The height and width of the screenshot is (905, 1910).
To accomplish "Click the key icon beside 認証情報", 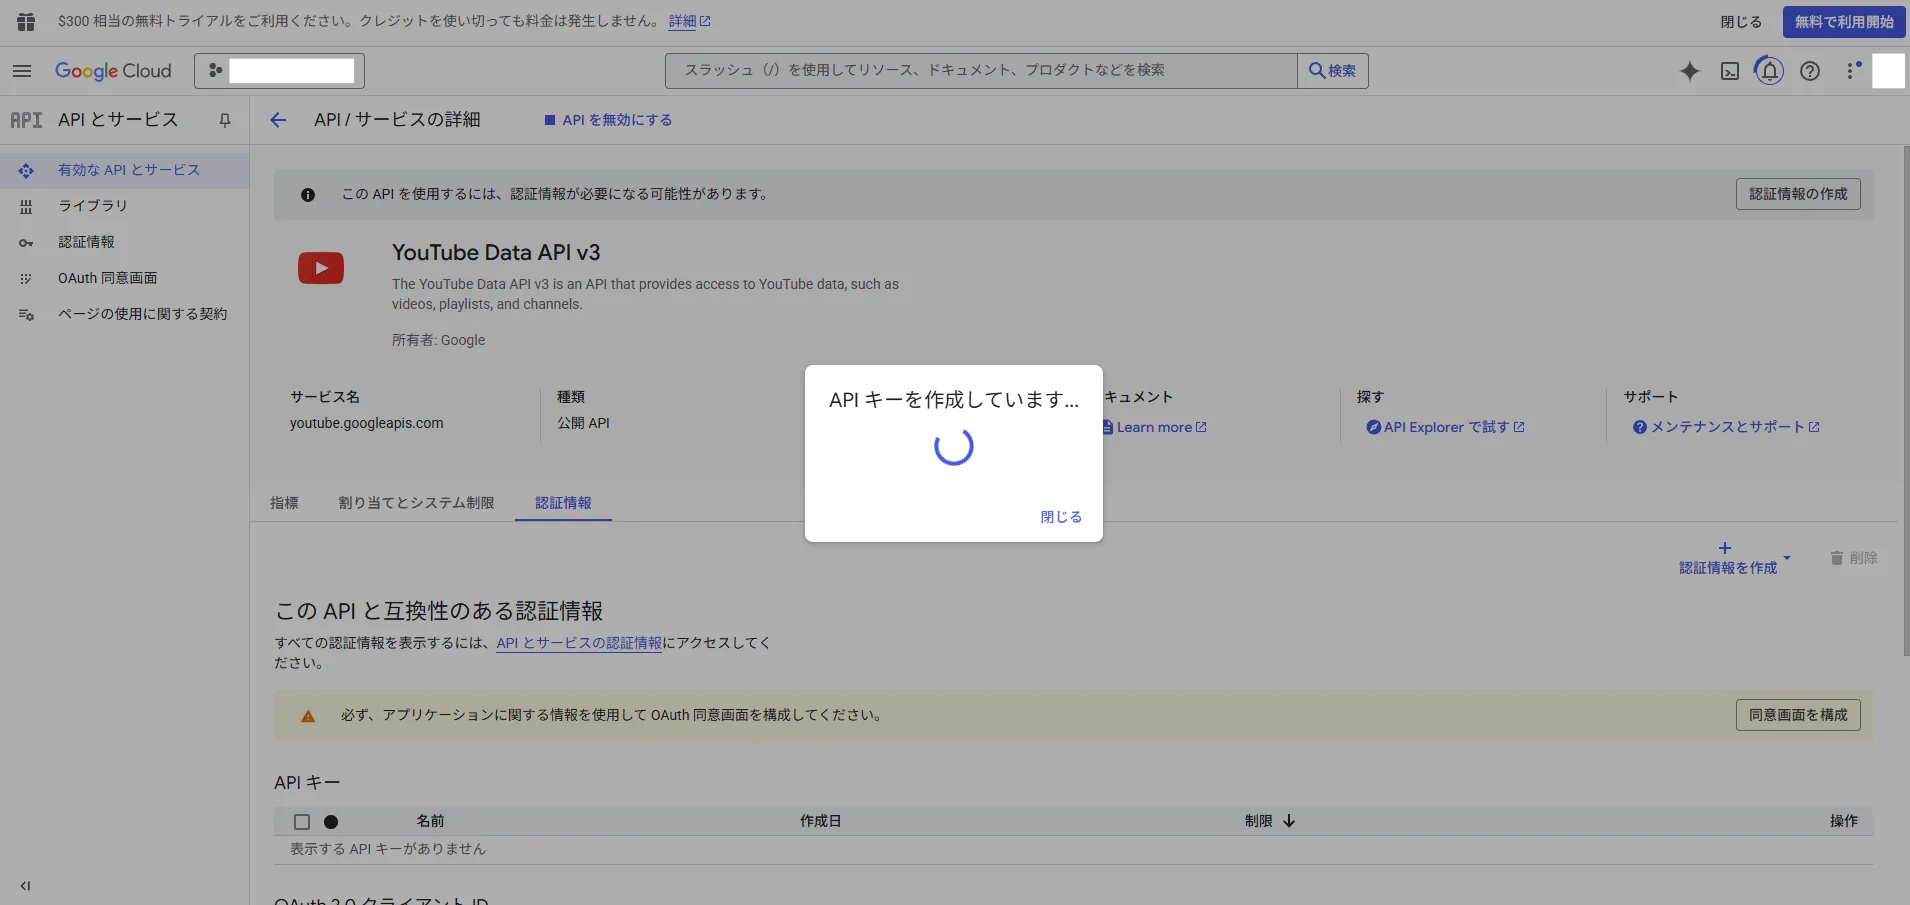I will [26, 243].
